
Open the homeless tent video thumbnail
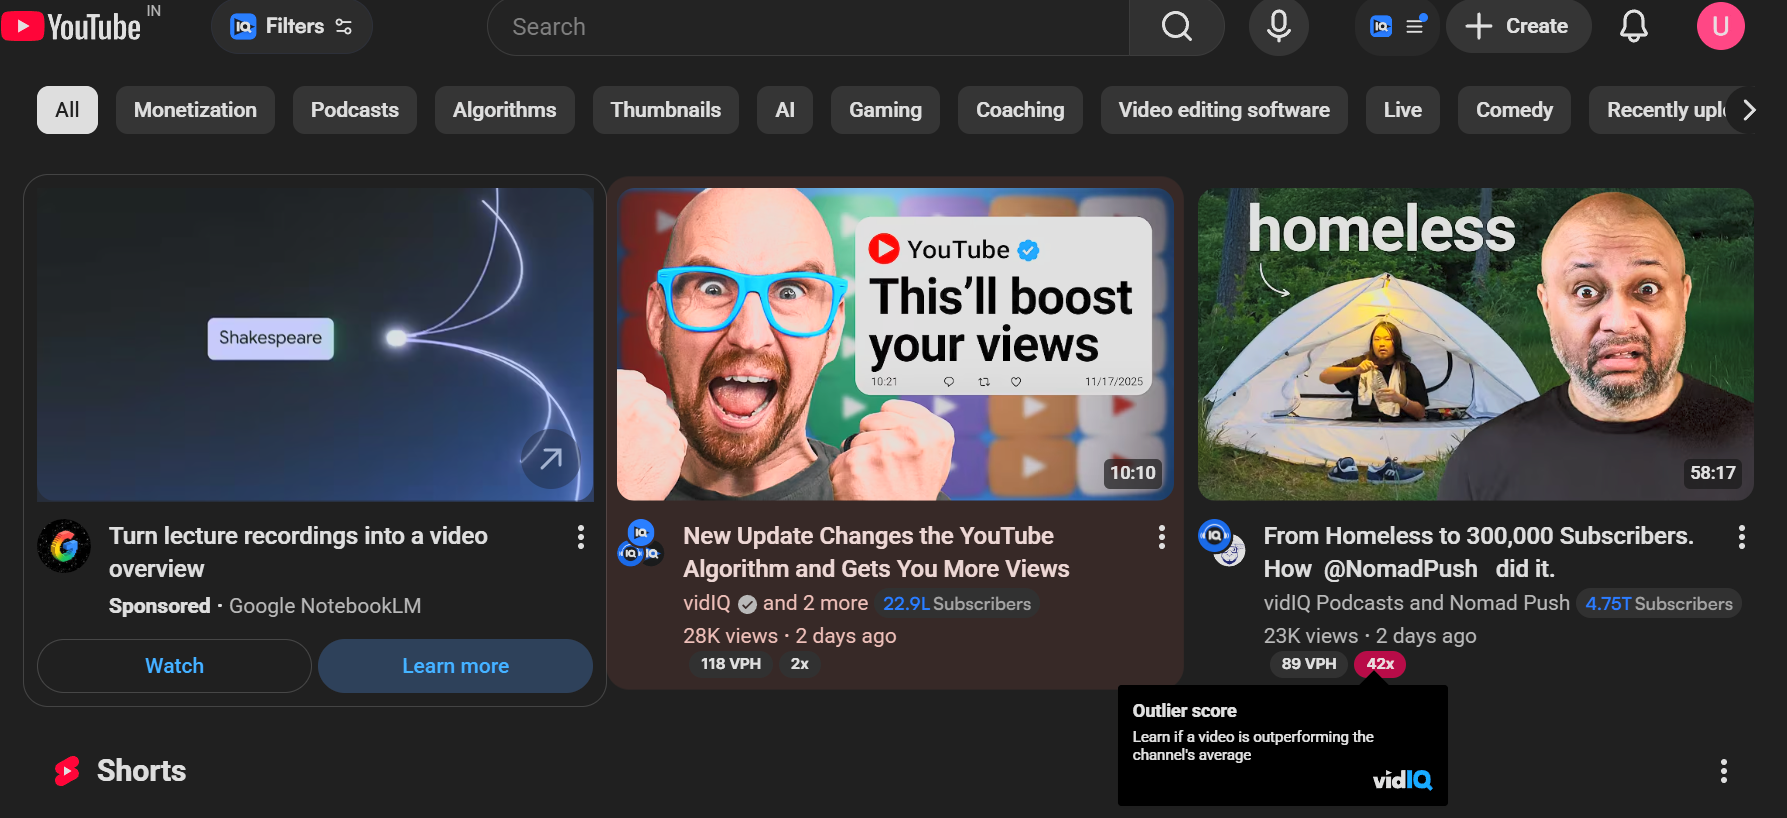click(1476, 344)
